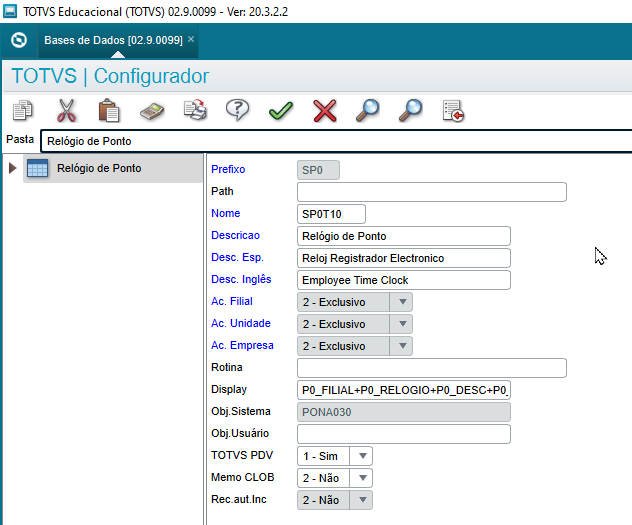Expand the Relógio de Ponto tree node
This screenshot has height=525, width=632.
click(12, 168)
